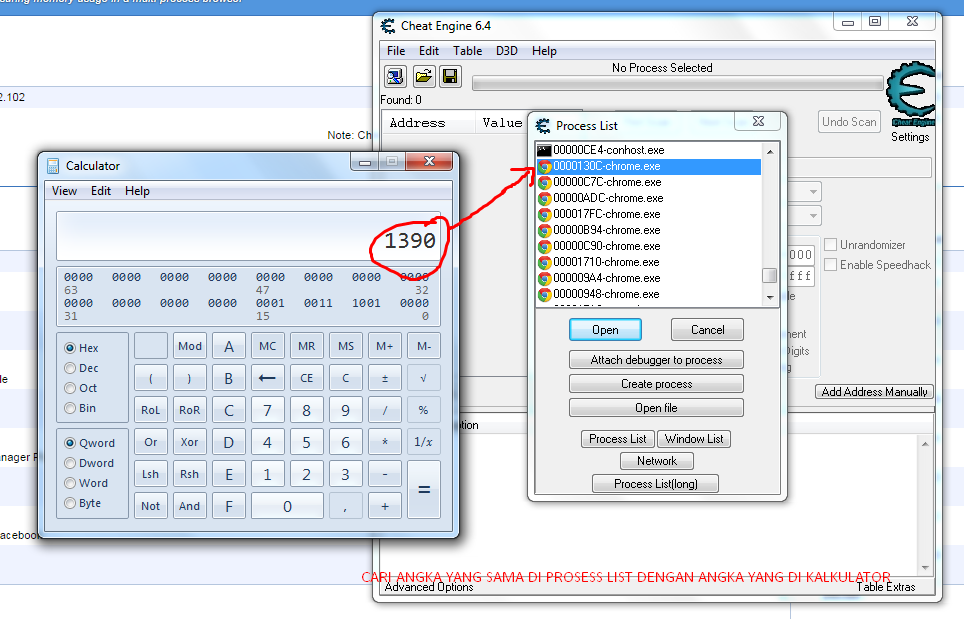Click the multiply key in Calculator
964x635 pixels.
(x=385, y=442)
